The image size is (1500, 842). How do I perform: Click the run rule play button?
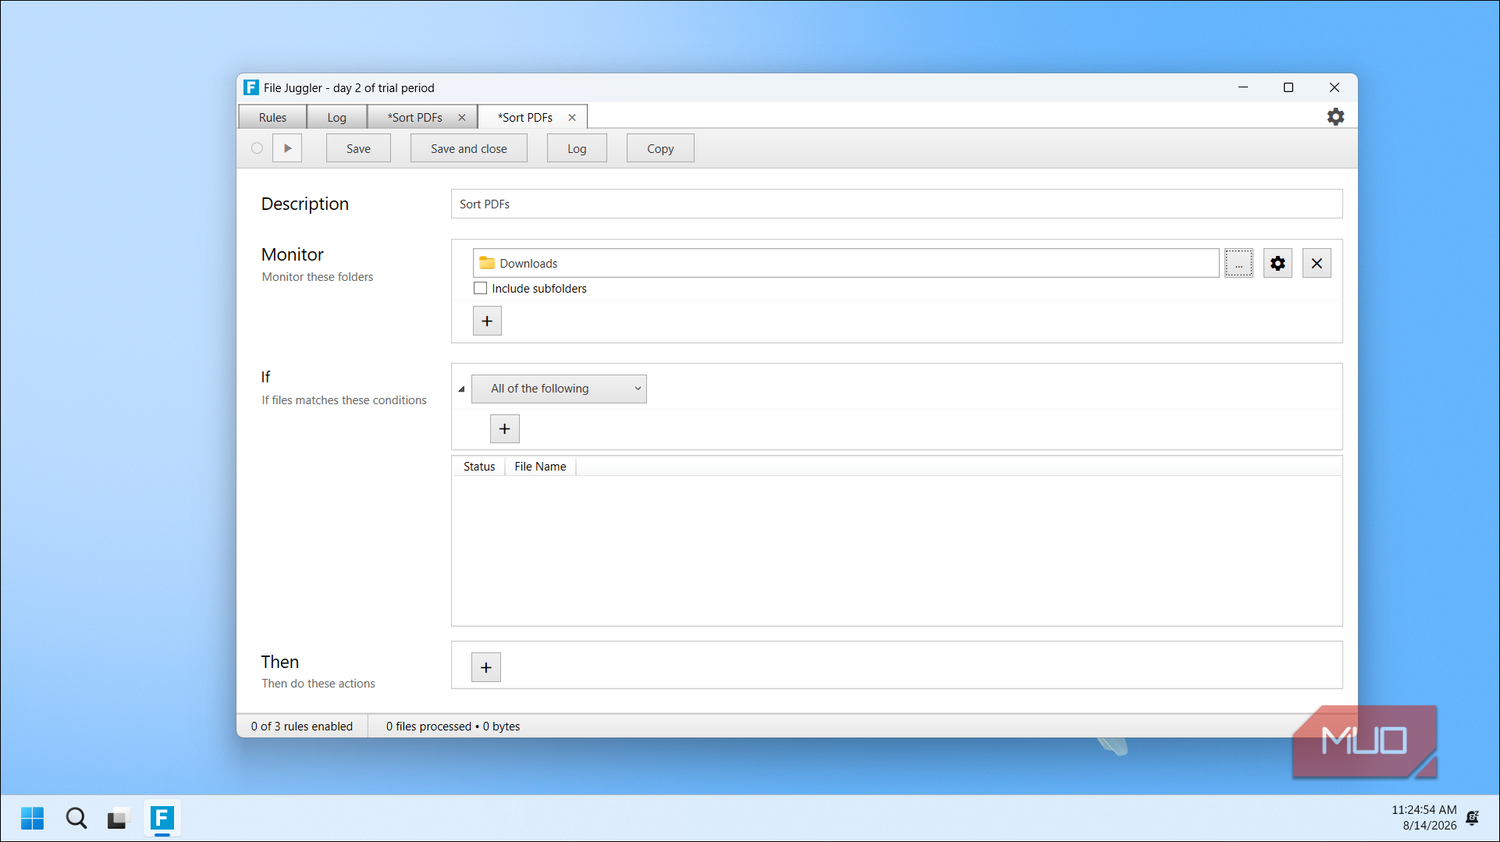click(287, 148)
